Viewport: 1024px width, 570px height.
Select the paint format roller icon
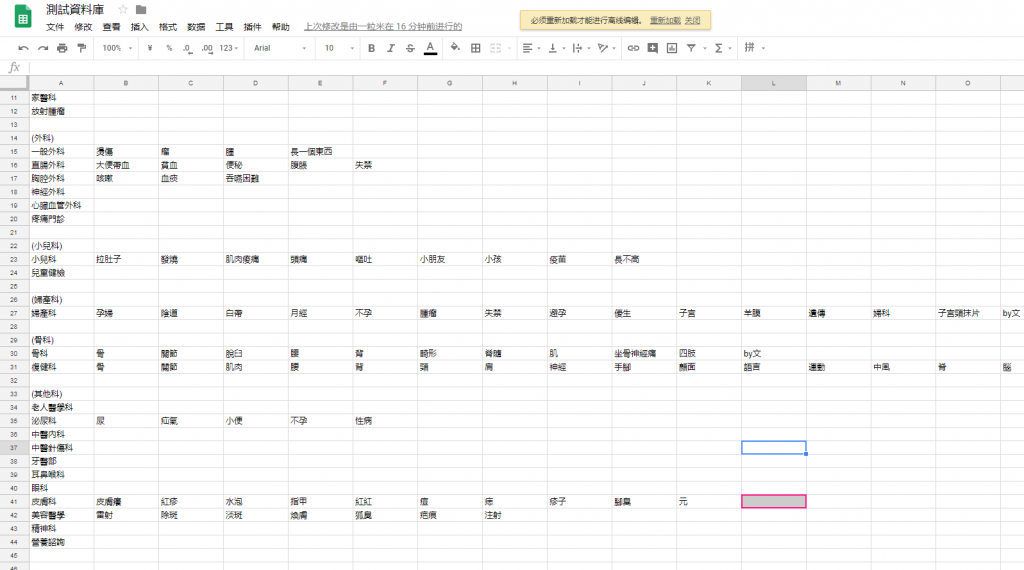82,48
